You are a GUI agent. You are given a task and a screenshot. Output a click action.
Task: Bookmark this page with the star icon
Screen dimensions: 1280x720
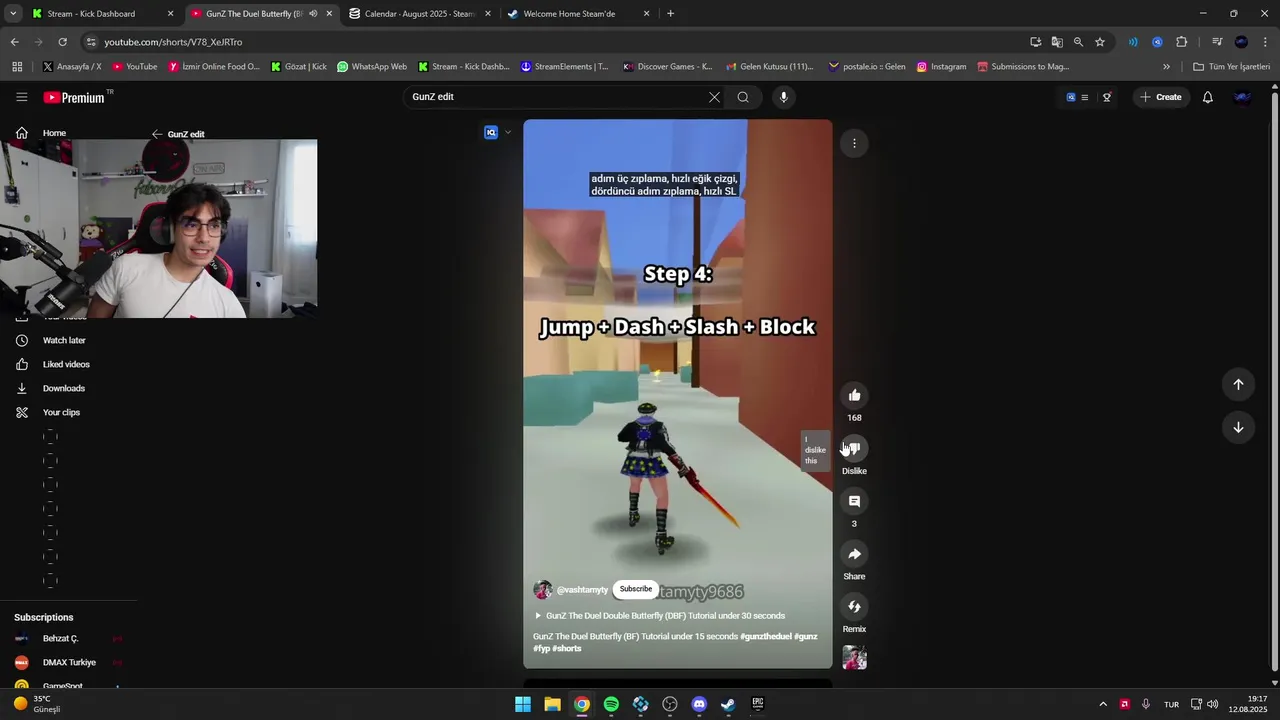point(1100,42)
